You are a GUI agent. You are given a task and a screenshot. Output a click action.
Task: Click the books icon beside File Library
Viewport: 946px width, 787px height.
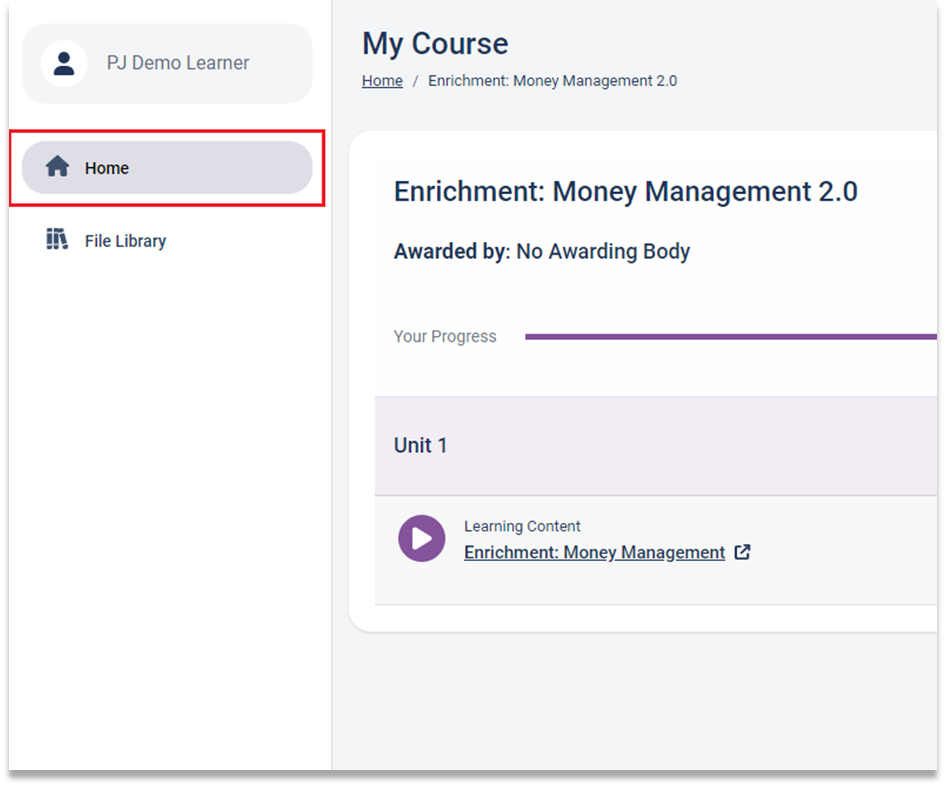[57, 240]
